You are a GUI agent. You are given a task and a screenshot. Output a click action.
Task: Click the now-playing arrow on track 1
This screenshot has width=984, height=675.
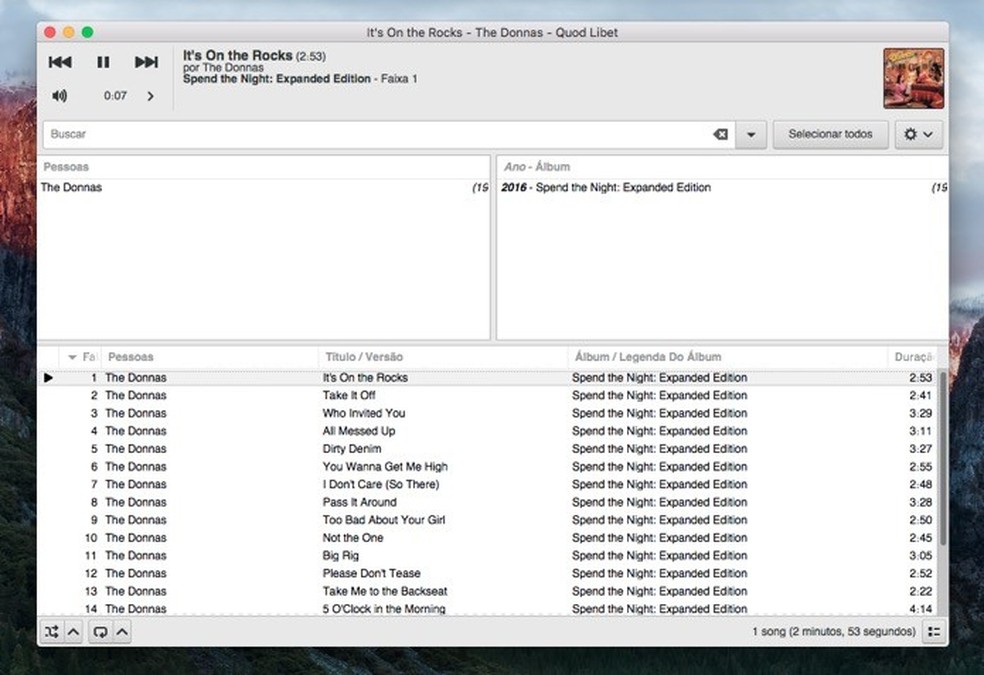pos(48,378)
